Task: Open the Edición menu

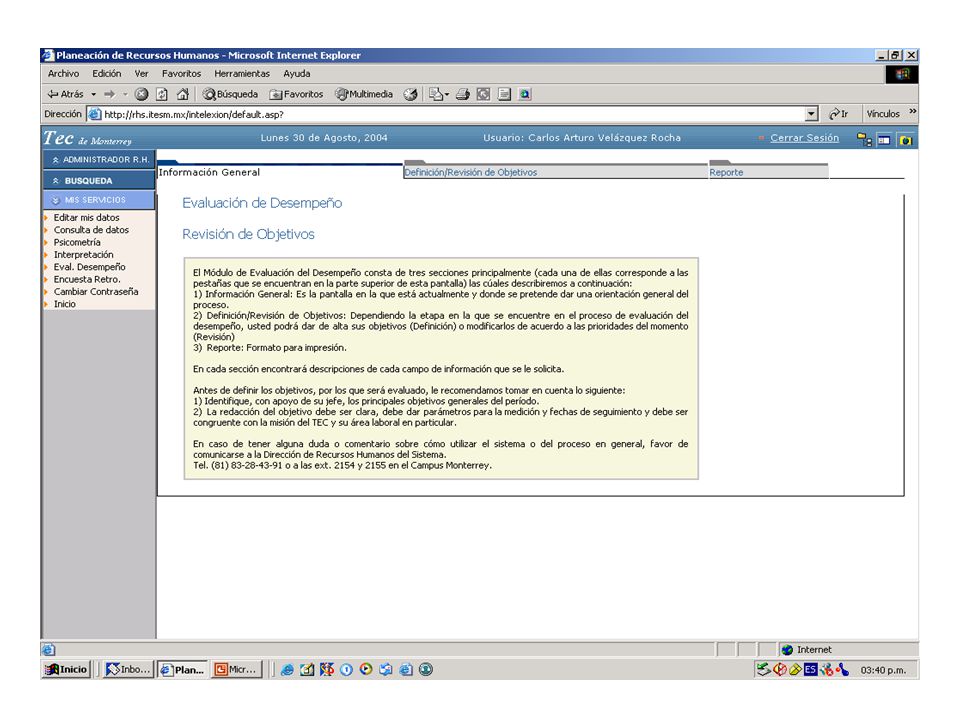Action: pyautogui.click(x=107, y=73)
